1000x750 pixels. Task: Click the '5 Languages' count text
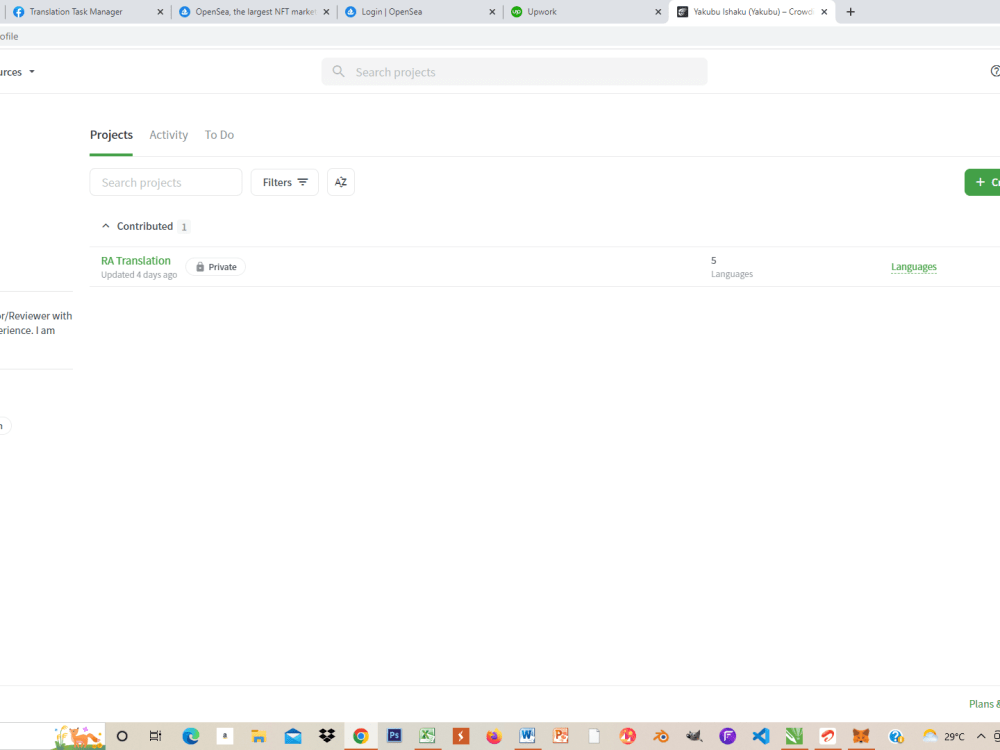732,267
